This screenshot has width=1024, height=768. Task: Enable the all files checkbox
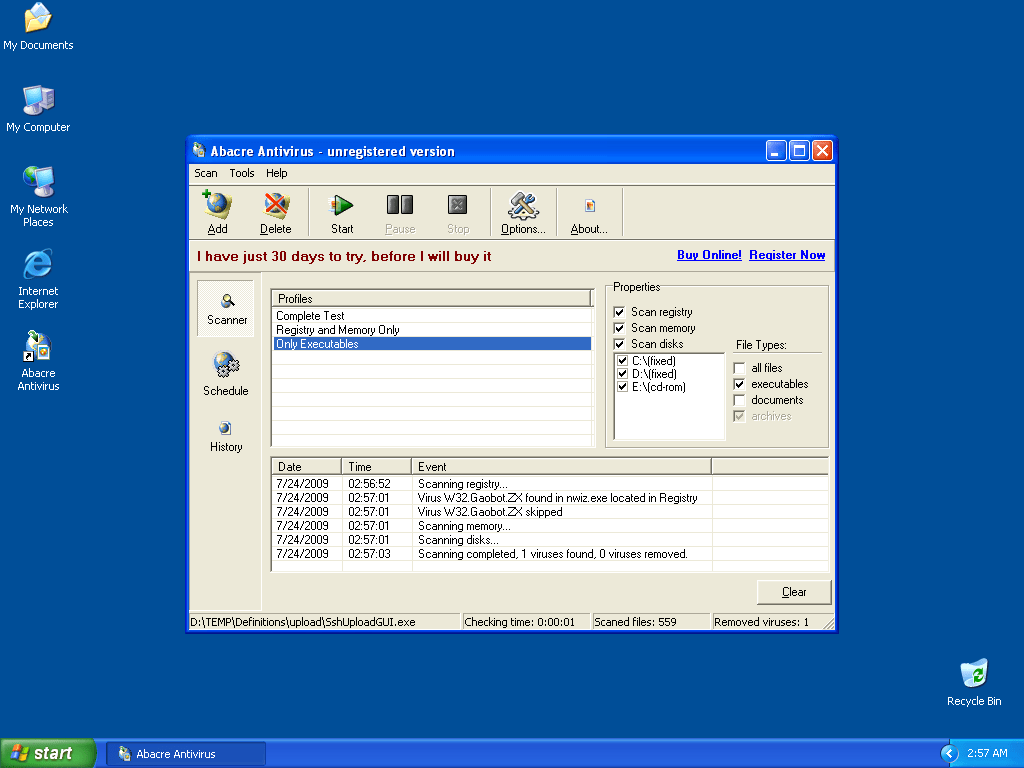point(740,368)
